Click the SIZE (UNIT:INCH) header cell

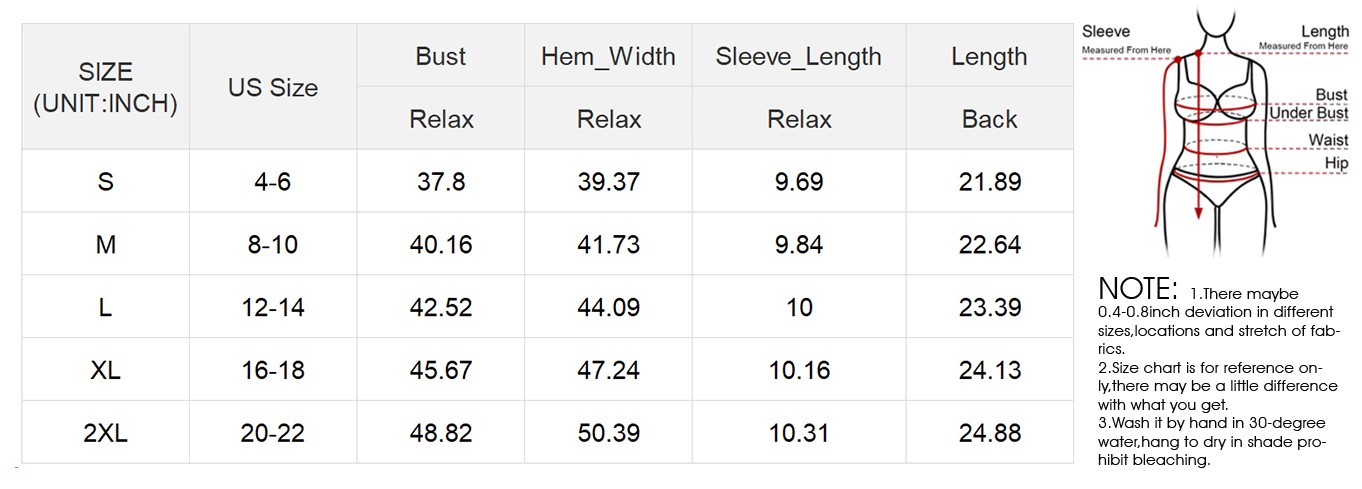[x=105, y=87]
